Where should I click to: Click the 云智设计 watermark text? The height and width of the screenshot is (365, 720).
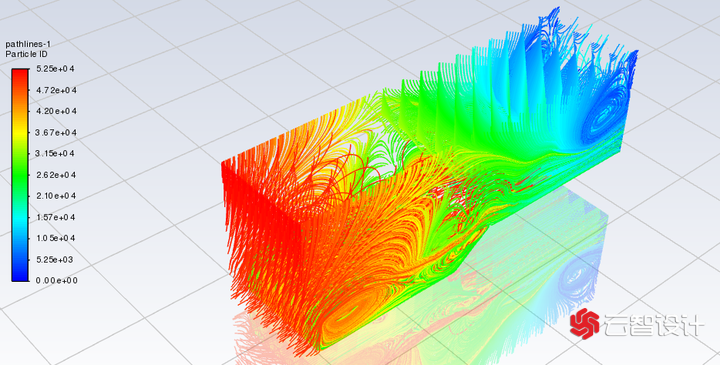click(653, 325)
